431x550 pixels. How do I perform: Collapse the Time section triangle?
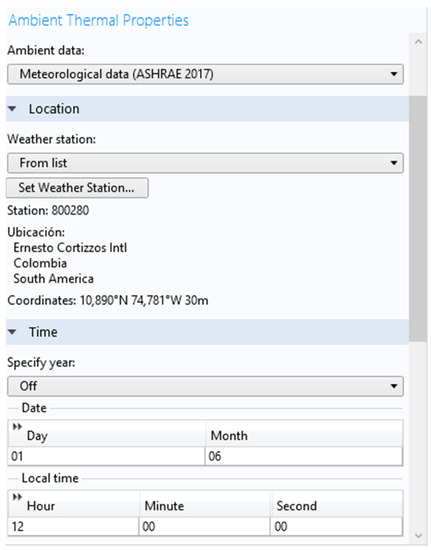coord(12,332)
